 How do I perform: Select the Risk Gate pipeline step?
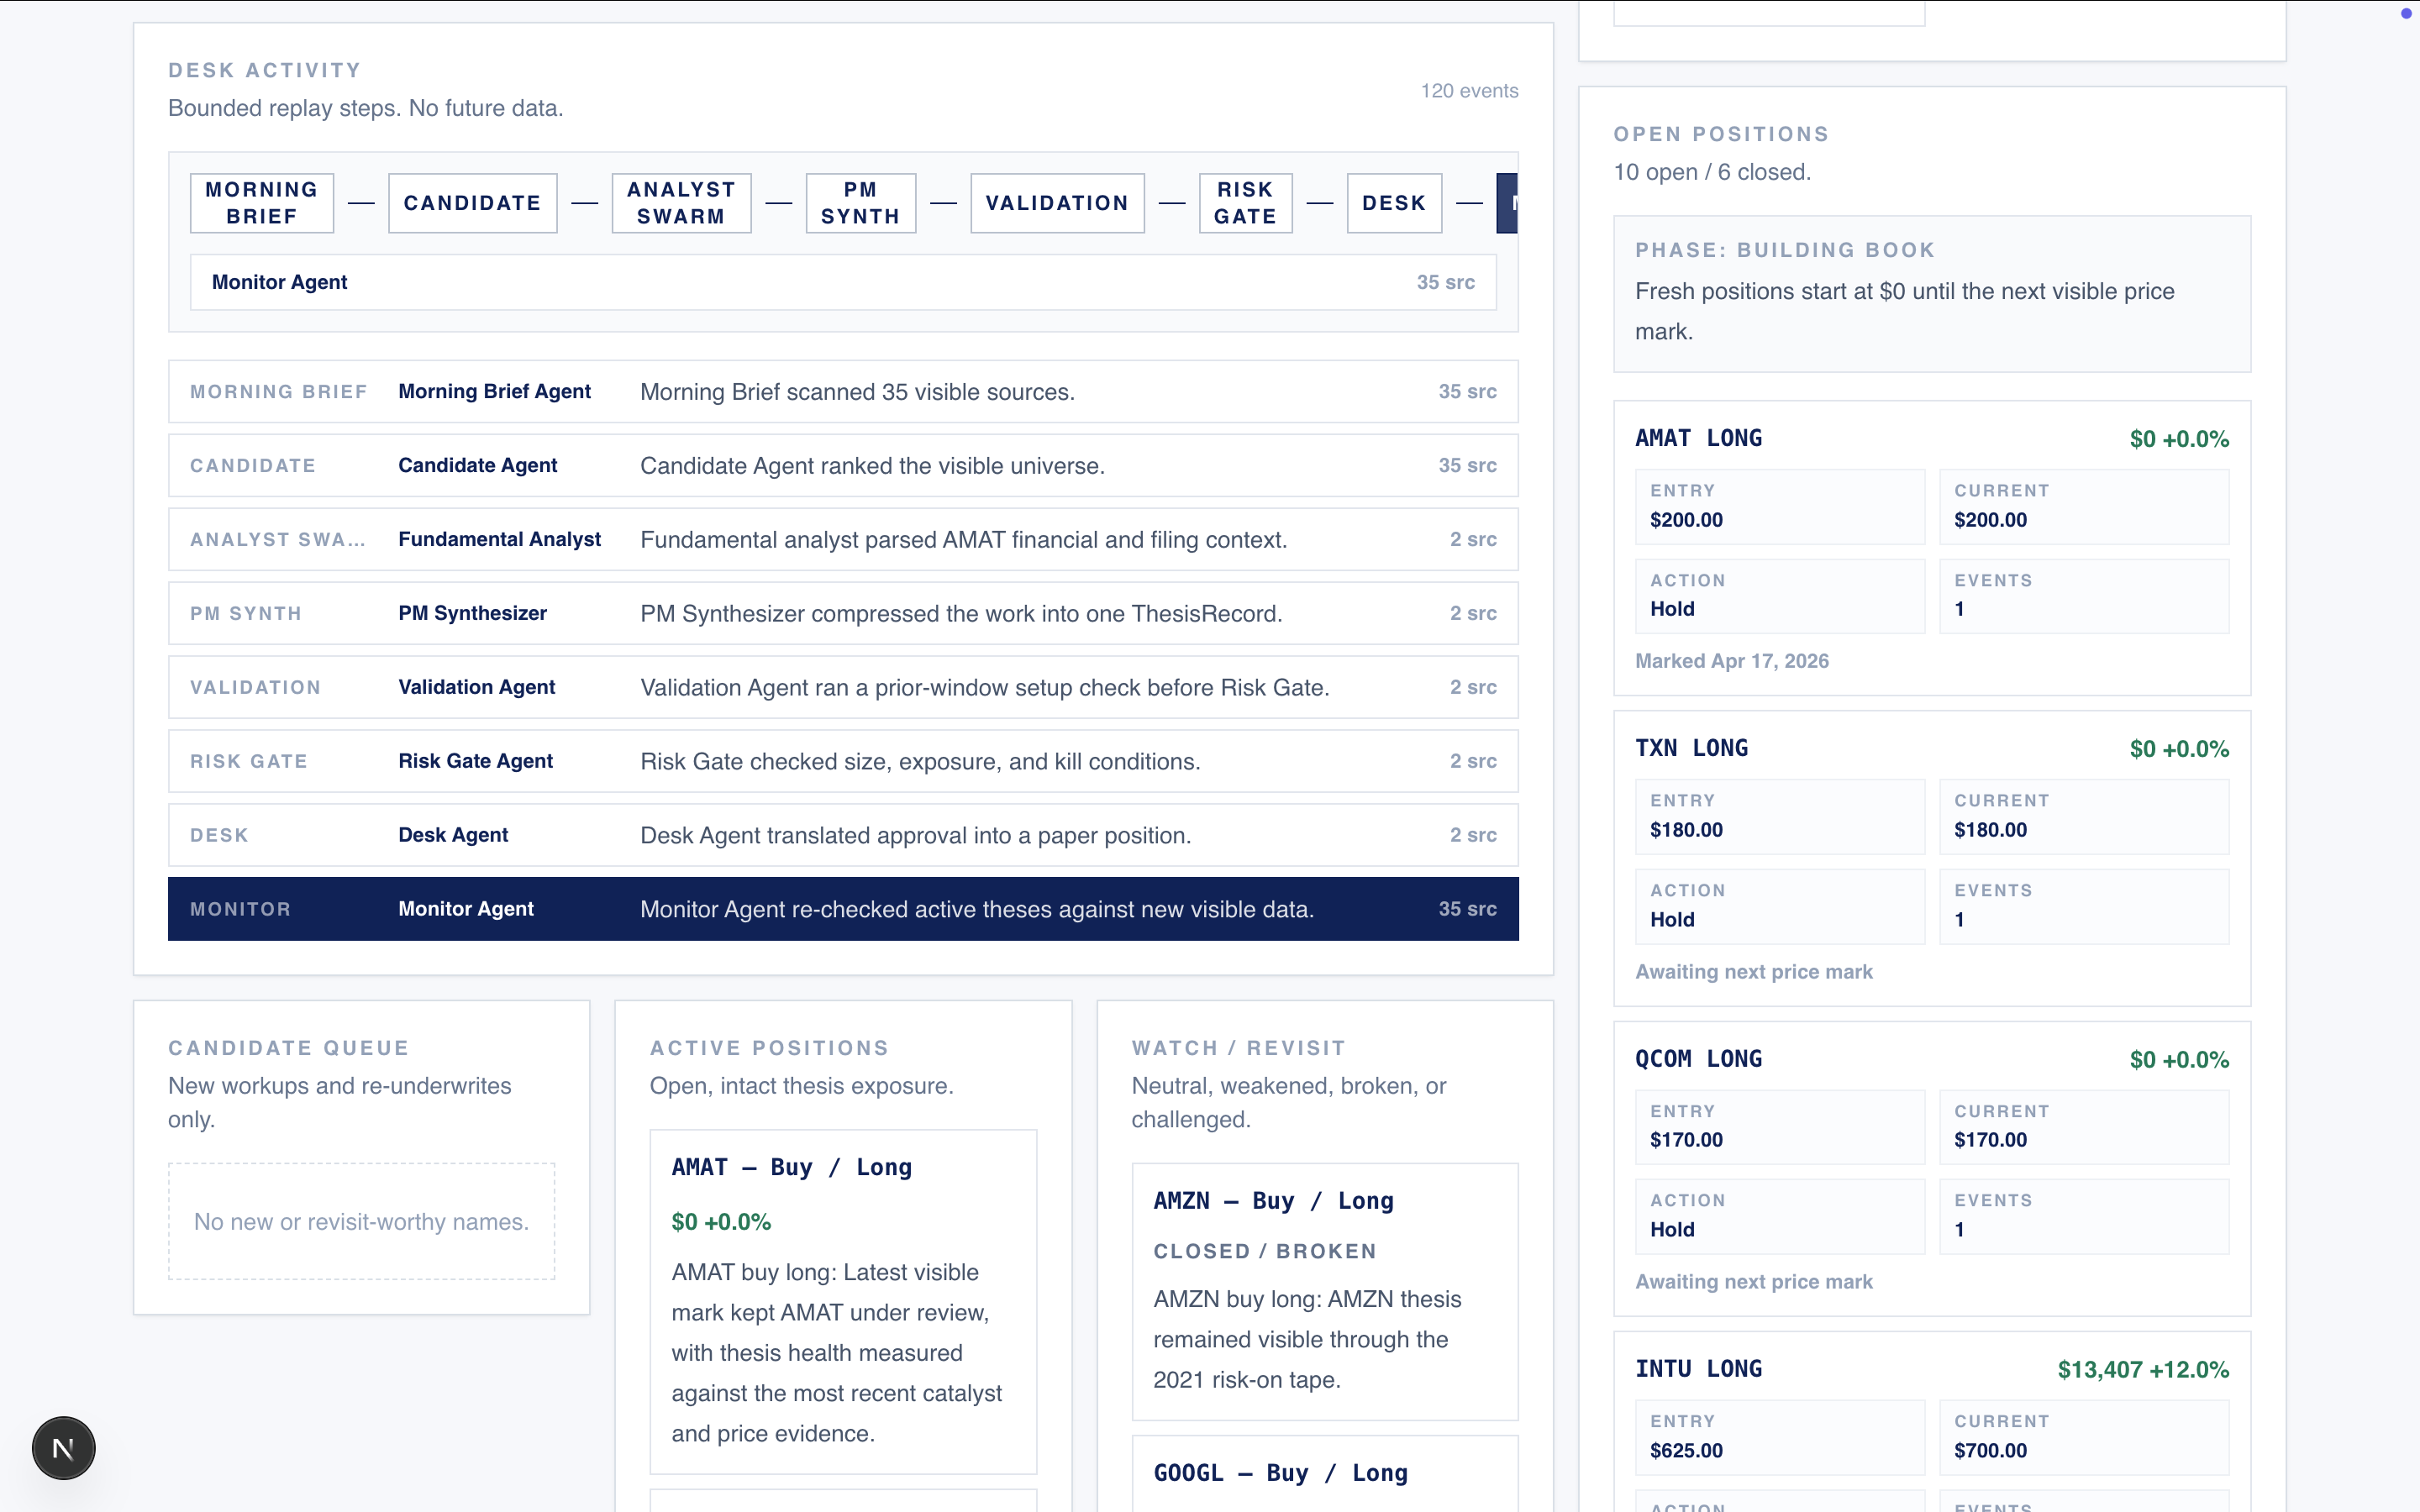(x=1244, y=203)
